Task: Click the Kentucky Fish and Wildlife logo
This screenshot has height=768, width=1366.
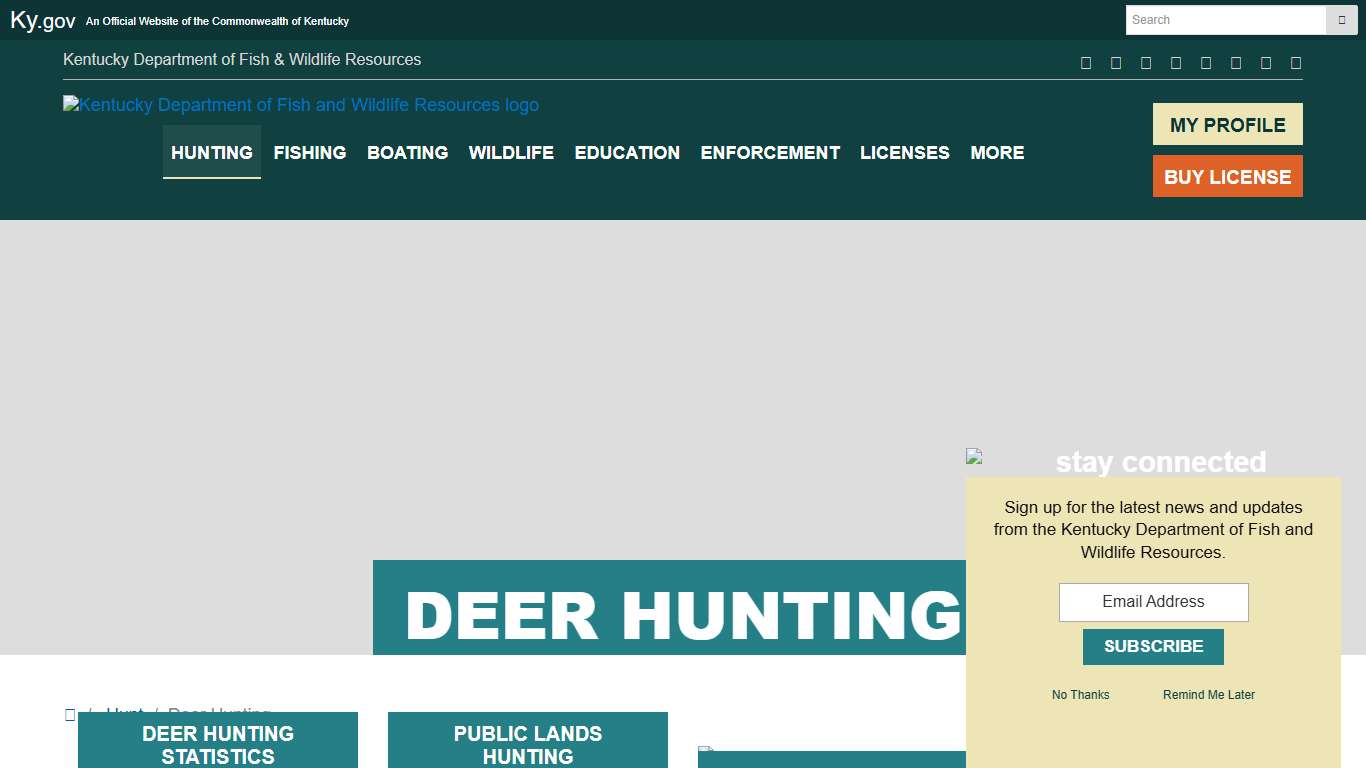Action: point(300,105)
